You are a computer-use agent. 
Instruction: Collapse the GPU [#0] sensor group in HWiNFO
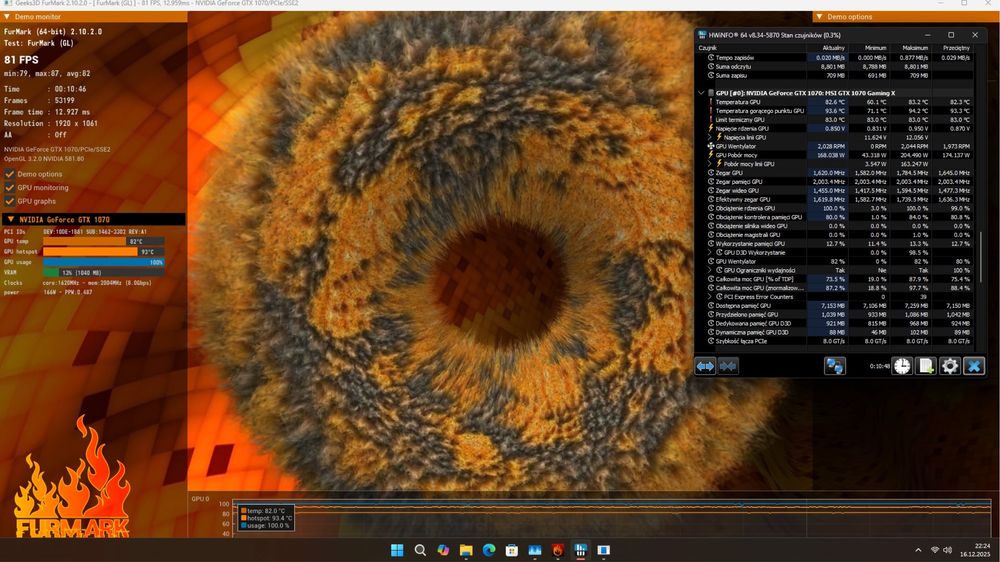pos(701,93)
